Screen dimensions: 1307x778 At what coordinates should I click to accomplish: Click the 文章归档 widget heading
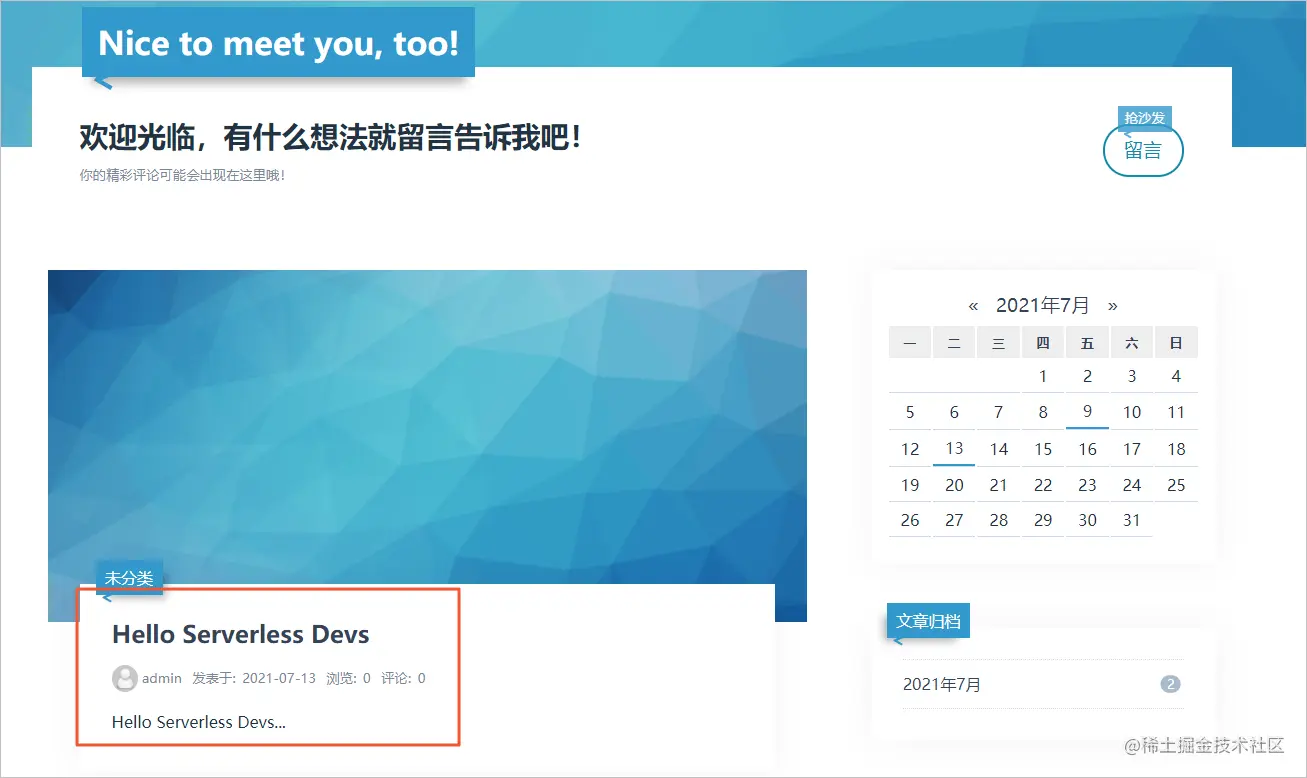pos(928,621)
